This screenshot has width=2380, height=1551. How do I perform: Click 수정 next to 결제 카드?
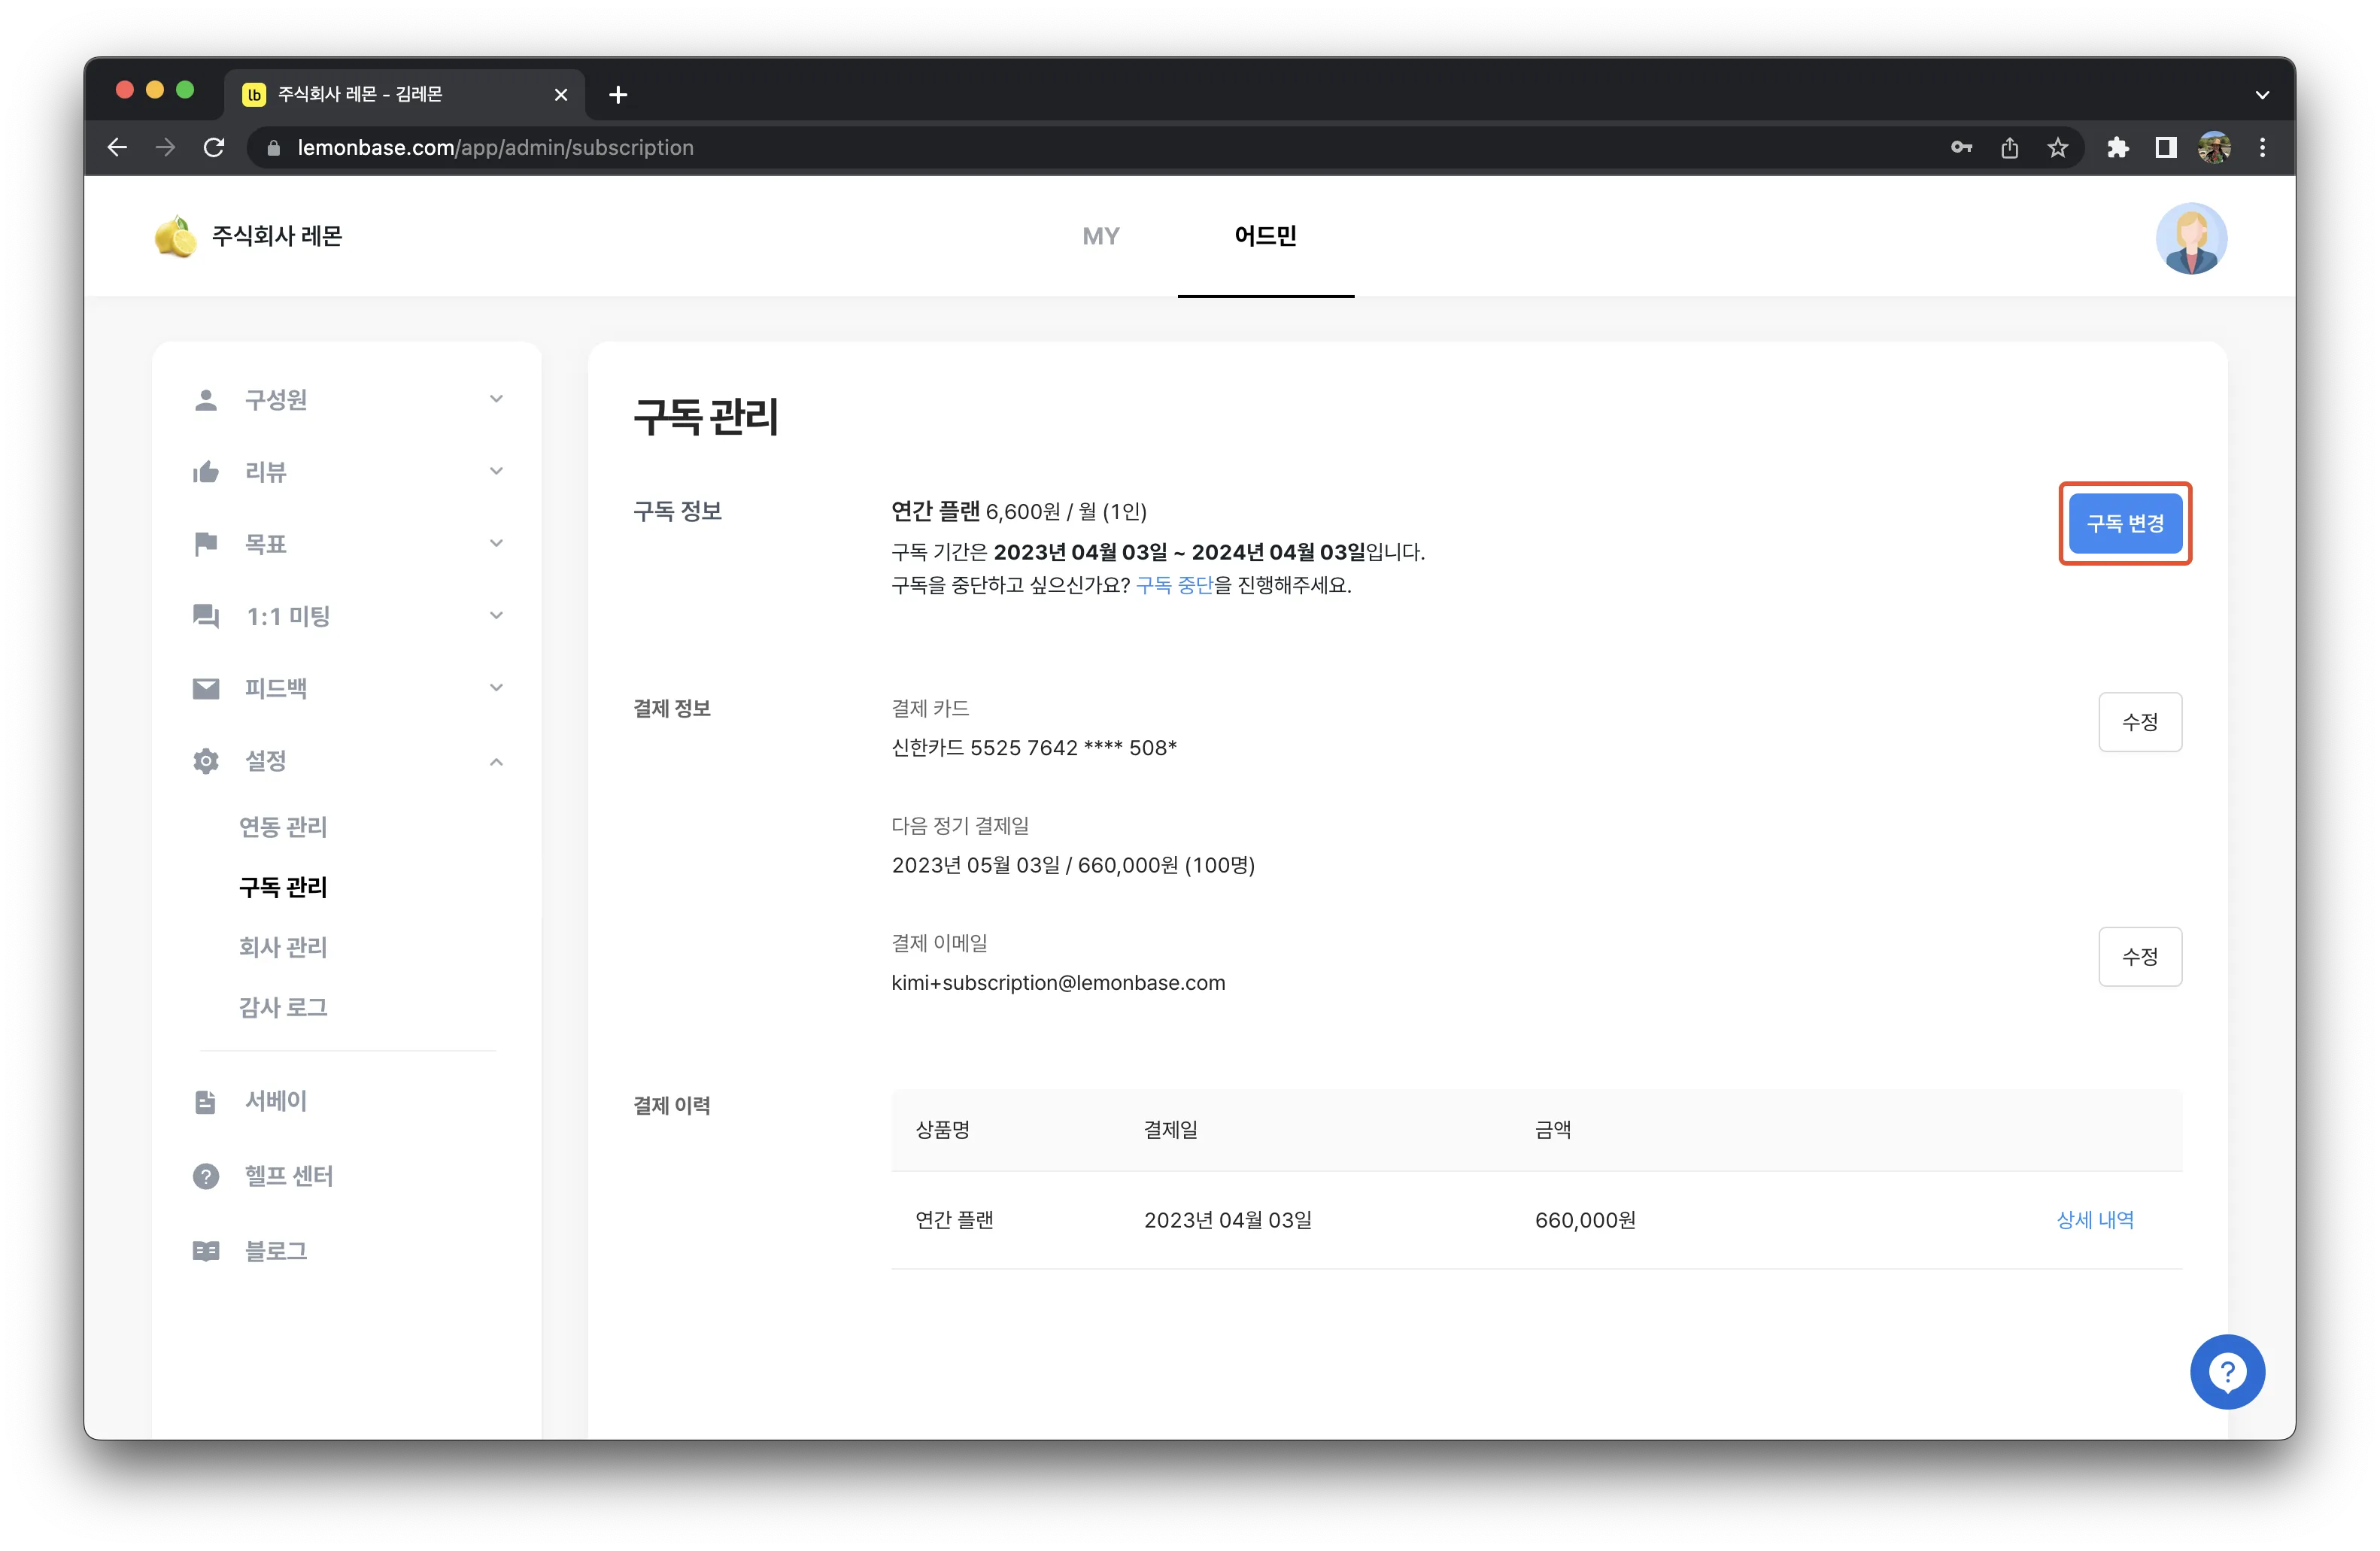(x=2140, y=722)
